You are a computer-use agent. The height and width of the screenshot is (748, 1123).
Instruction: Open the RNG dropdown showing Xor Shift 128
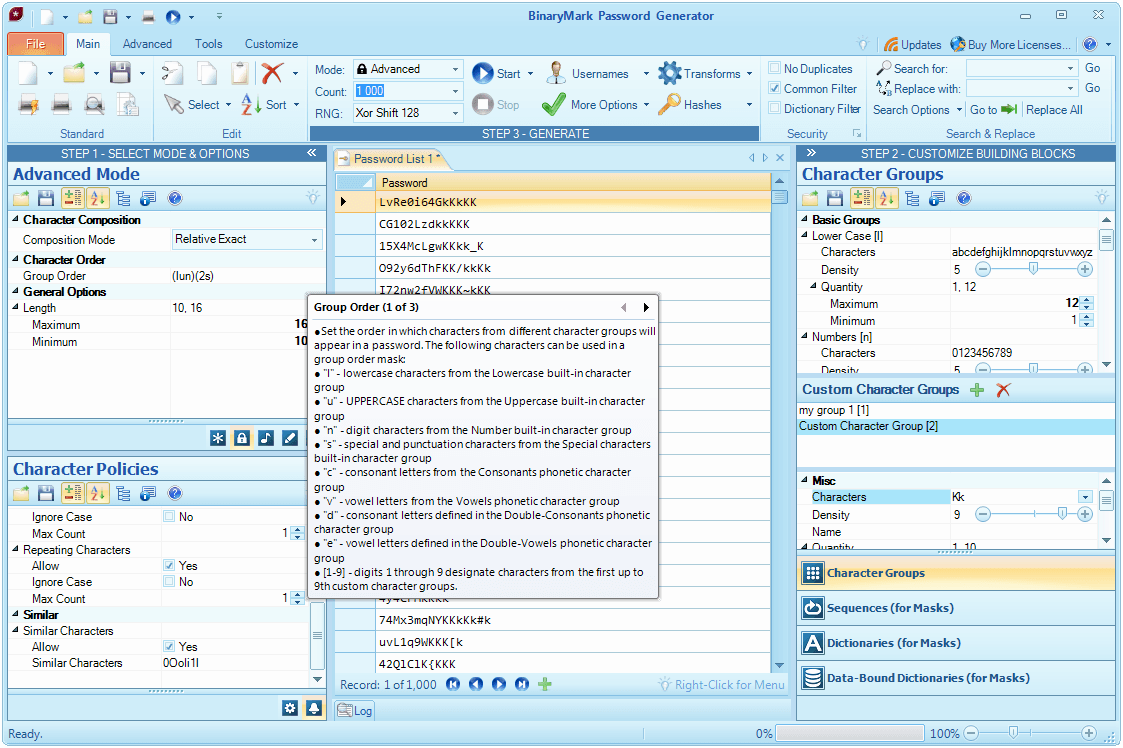(x=456, y=113)
